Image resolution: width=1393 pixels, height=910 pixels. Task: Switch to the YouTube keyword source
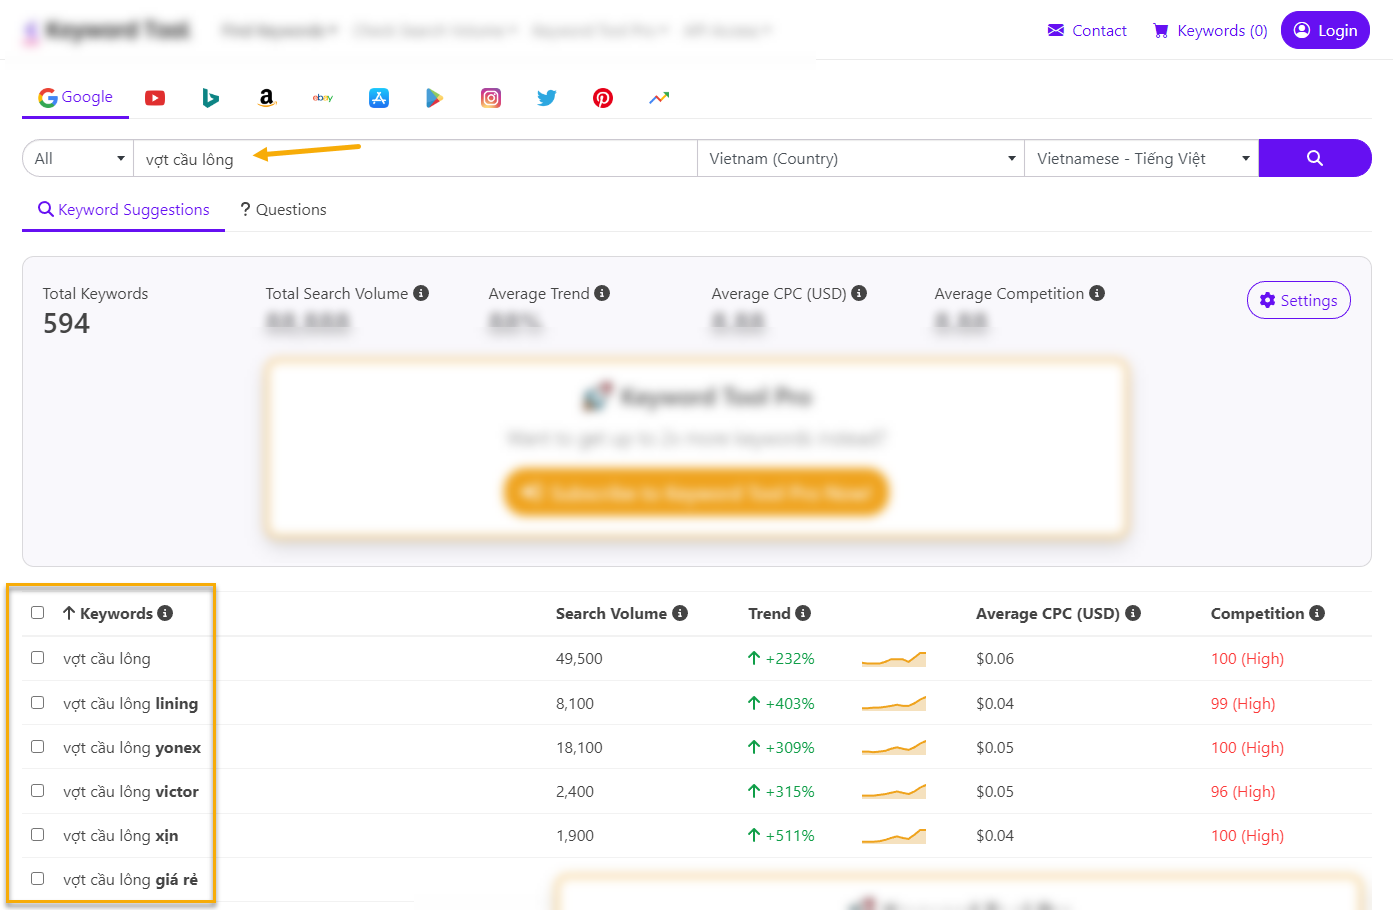pos(155,98)
